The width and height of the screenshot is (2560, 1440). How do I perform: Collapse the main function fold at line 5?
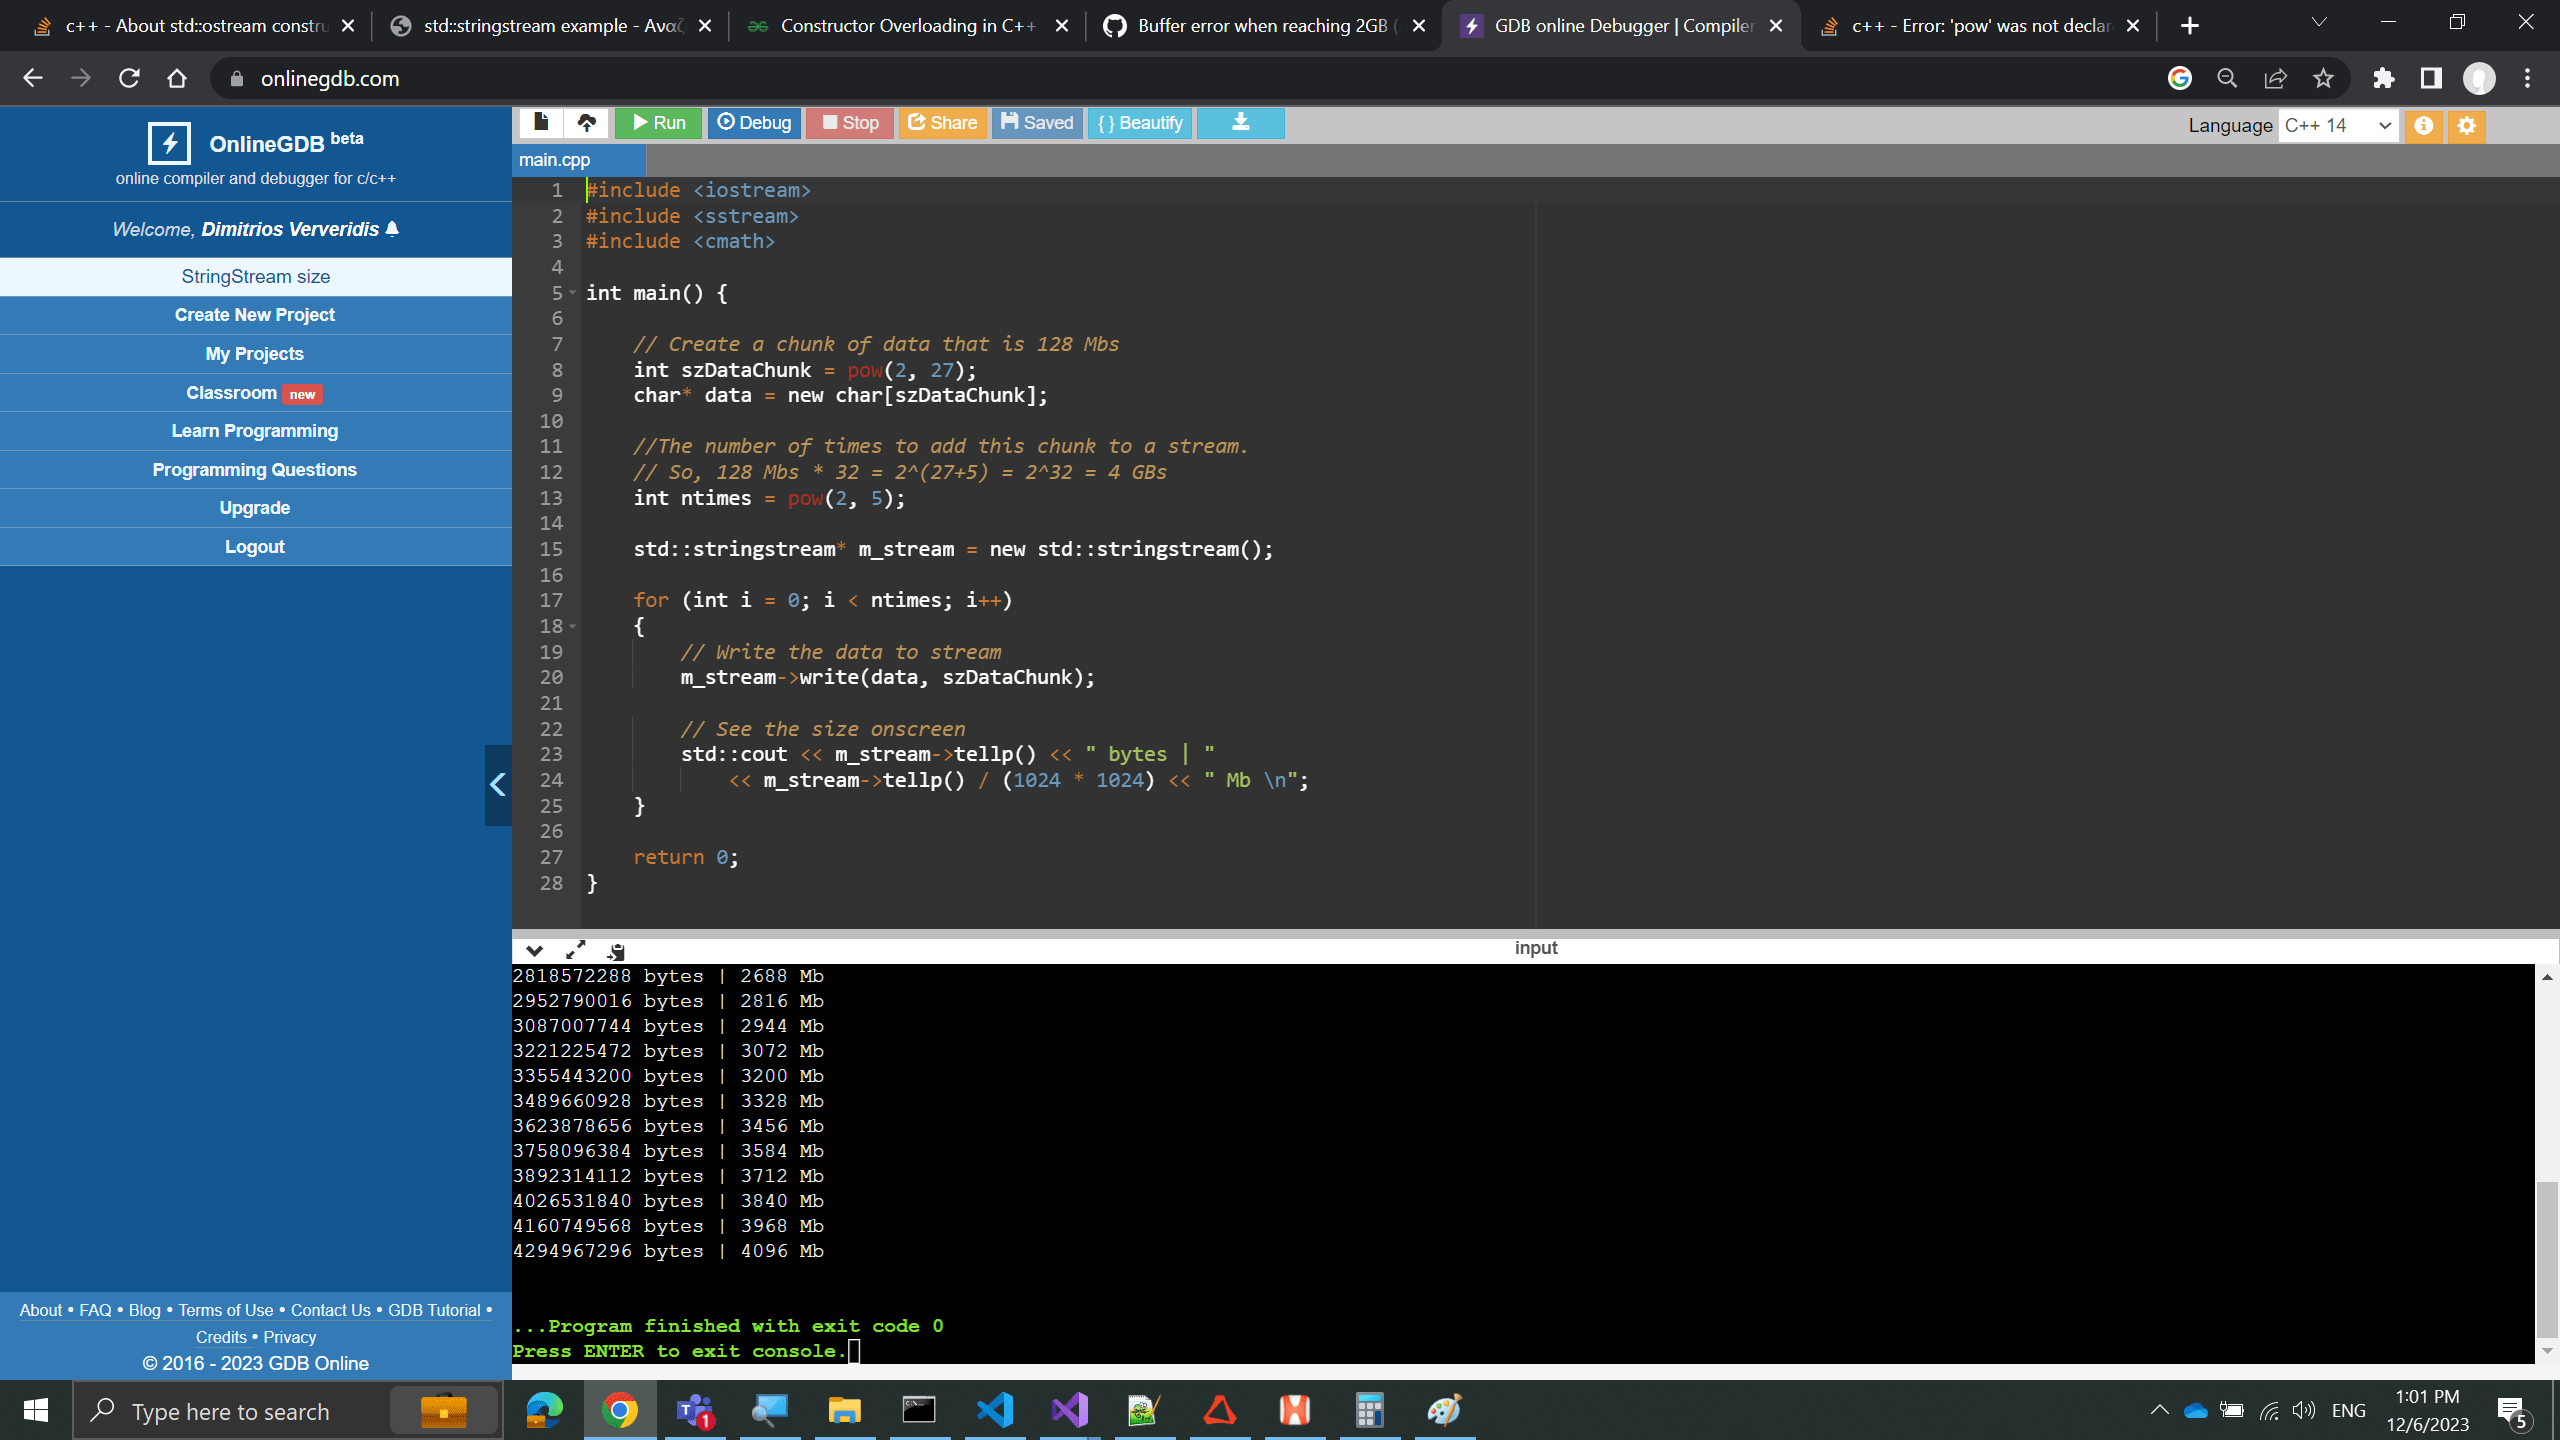pyautogui.click(x=572, y=293)
